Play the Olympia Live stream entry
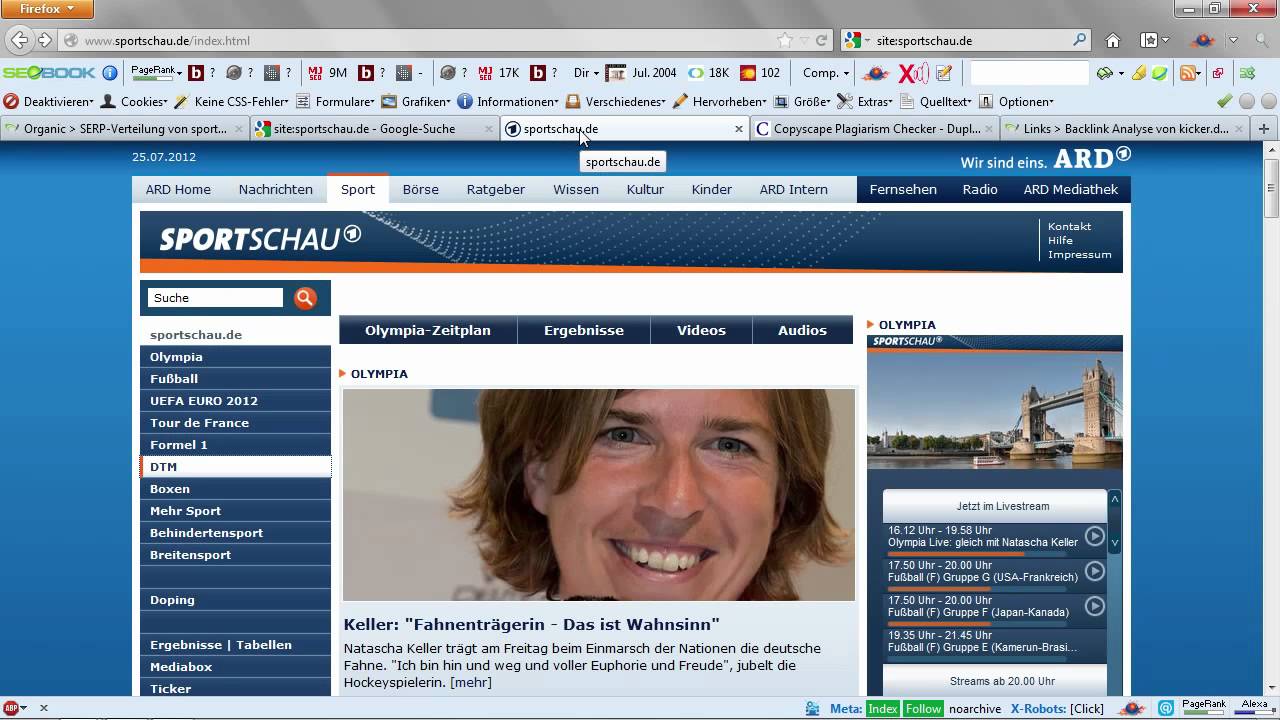This screenshot has width=1280, height=720. 1095,537
